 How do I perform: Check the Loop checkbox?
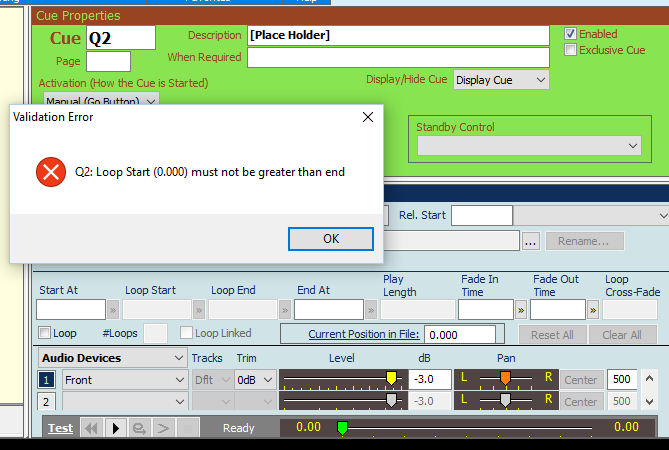[x=44, y=333]
